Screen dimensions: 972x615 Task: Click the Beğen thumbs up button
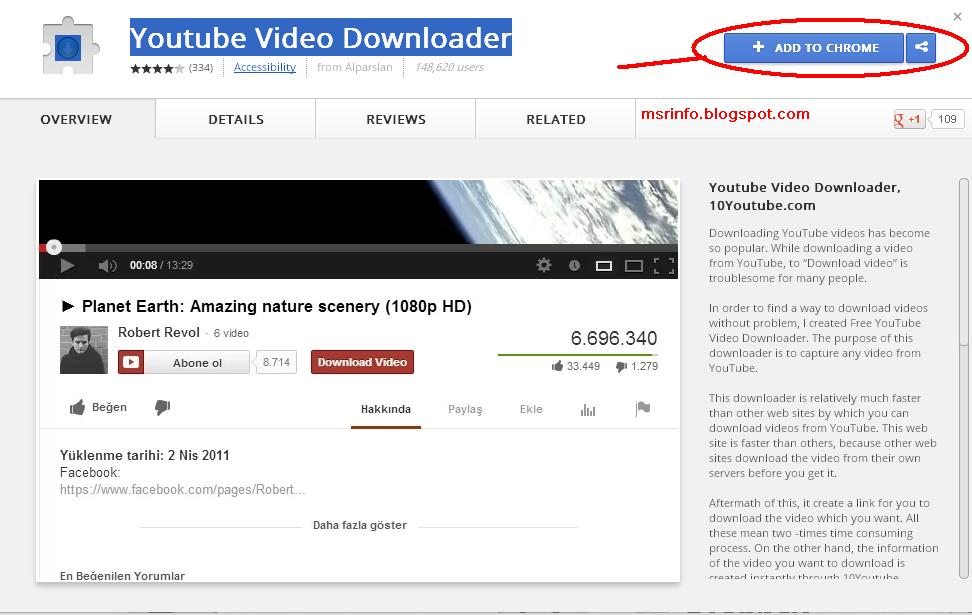click(99, 407)
